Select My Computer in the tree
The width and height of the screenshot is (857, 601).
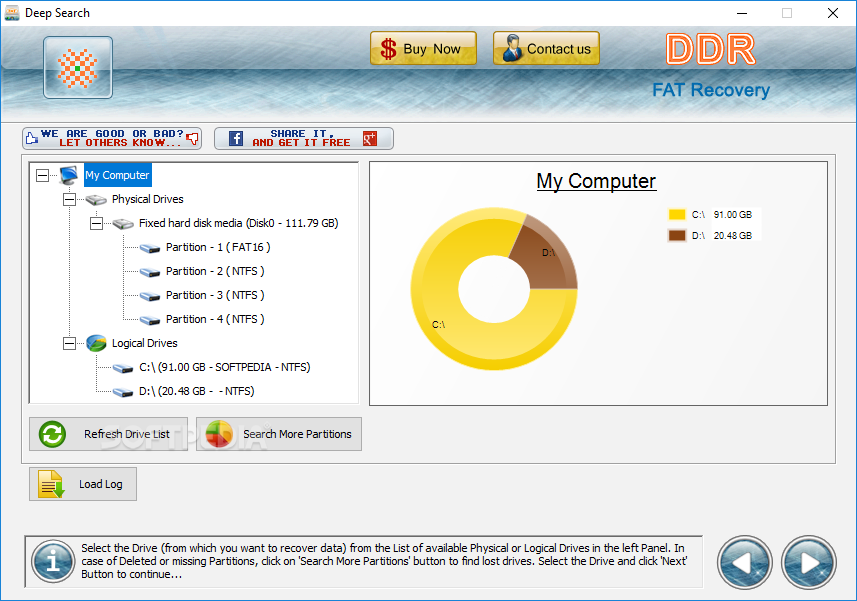[x=117, y=175]
